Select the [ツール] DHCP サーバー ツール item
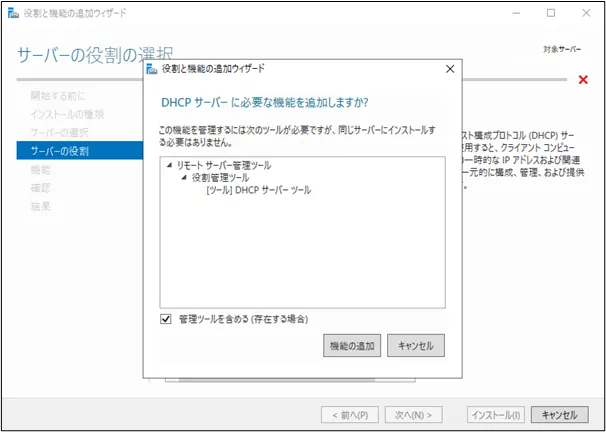The width and height of the screenshot is (606, 432). point(258,190)
